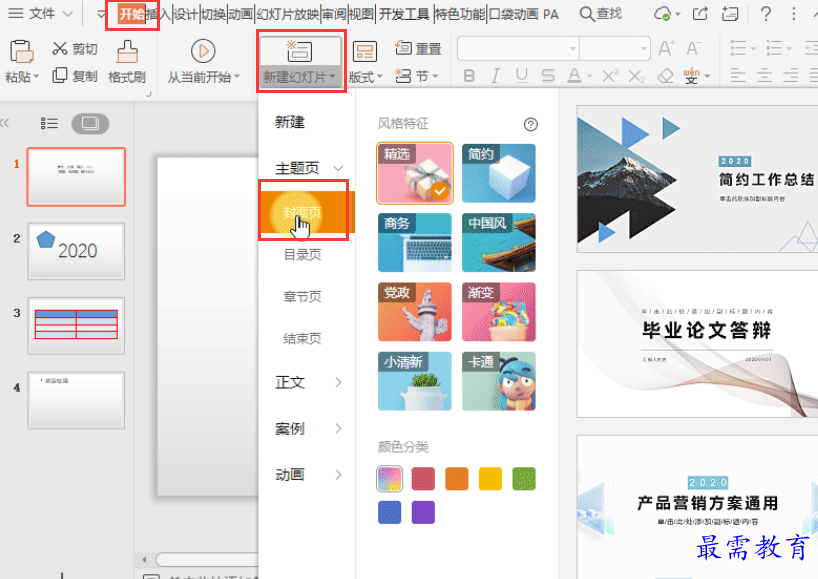Viewport: 818px width, 579px height.
Task: Switch to the Animation (动画) ribbon tab
Action: point(240,14)
